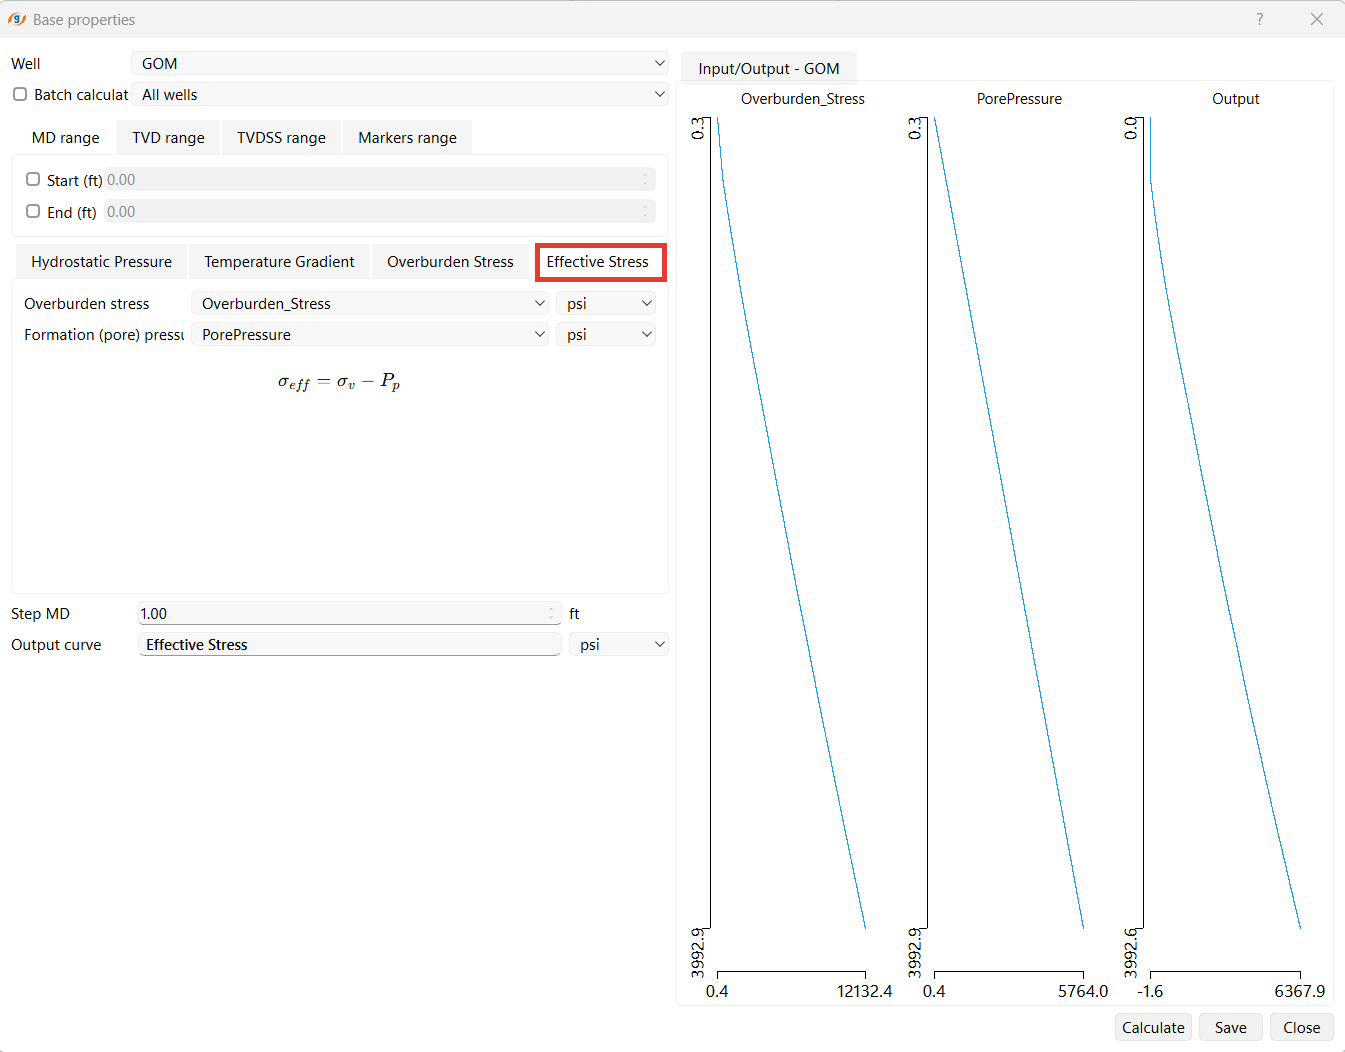
Task: Change the Overburden stress psi unit dropdown
Action: coord(606,304)
